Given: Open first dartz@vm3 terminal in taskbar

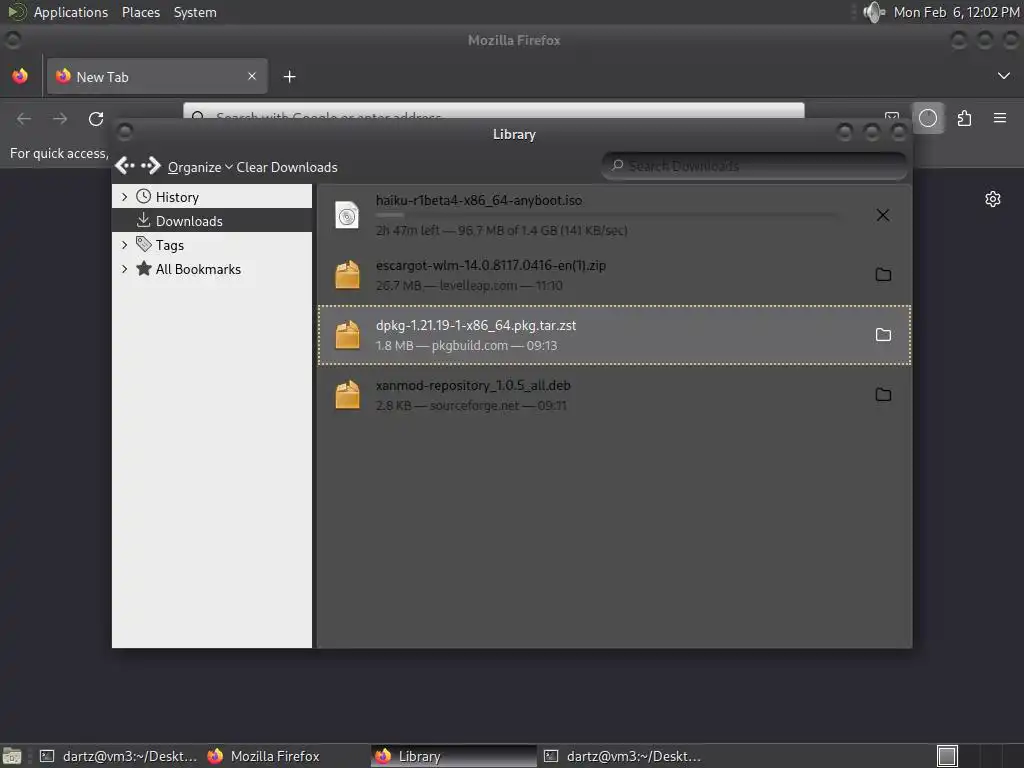Looking at the screenshot, I should click(x=118, y=756).
